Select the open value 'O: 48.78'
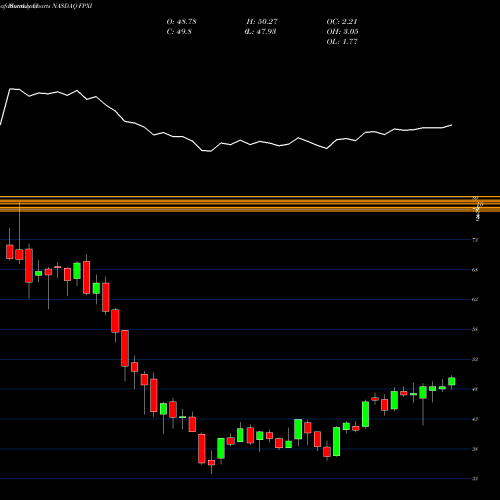 tap(181, 22)
